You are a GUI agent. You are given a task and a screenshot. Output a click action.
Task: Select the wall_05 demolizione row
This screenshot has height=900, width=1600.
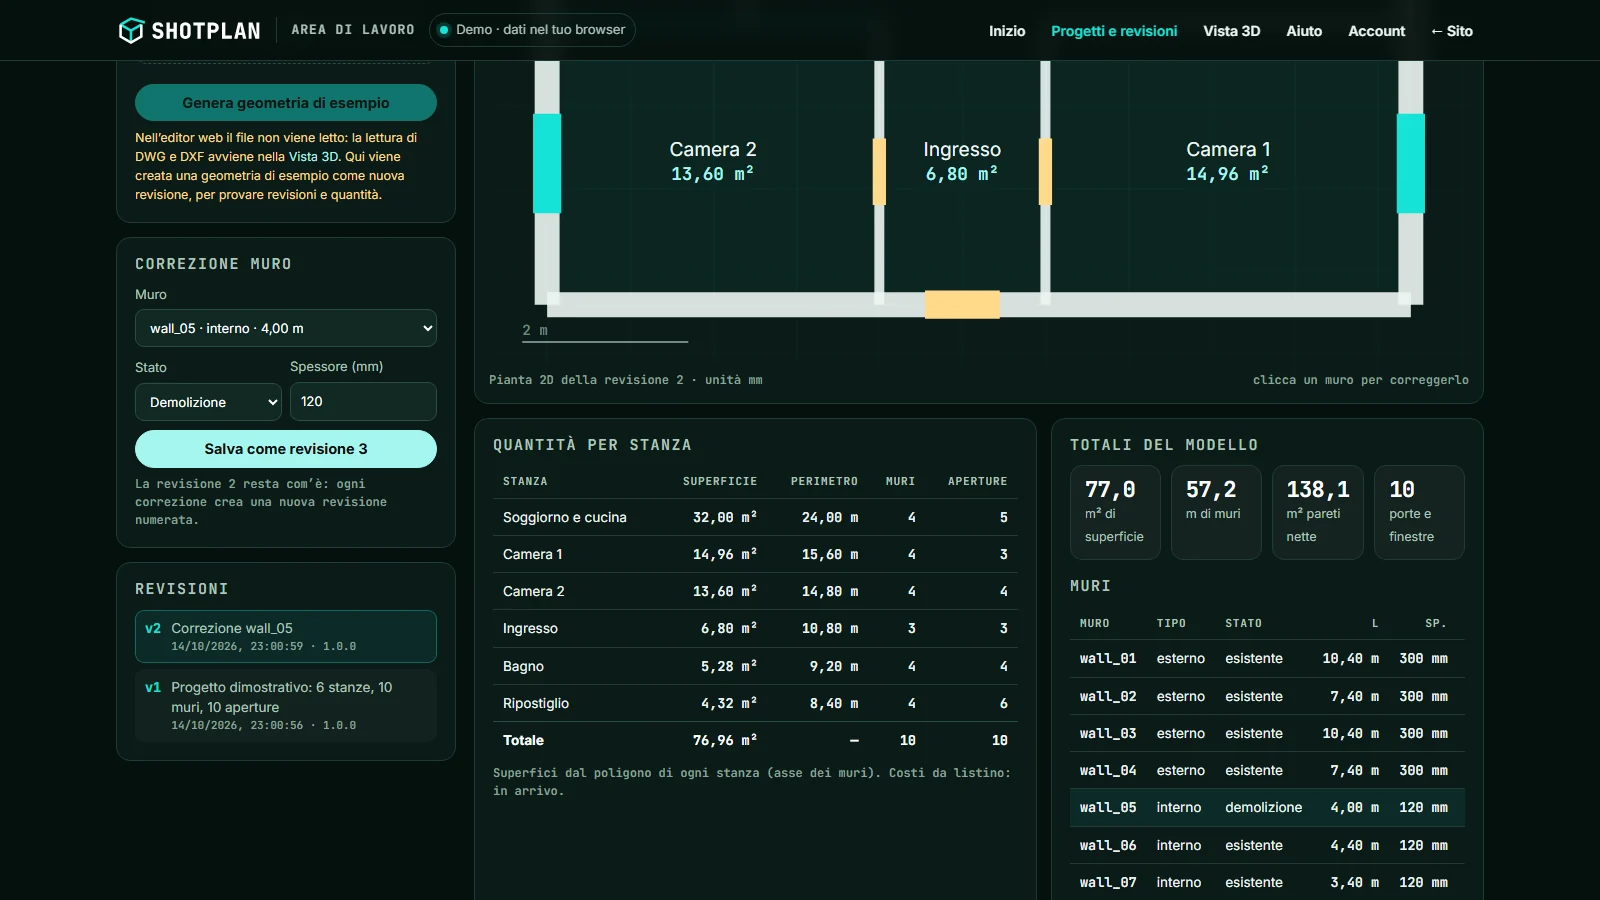pos(1267,807)
